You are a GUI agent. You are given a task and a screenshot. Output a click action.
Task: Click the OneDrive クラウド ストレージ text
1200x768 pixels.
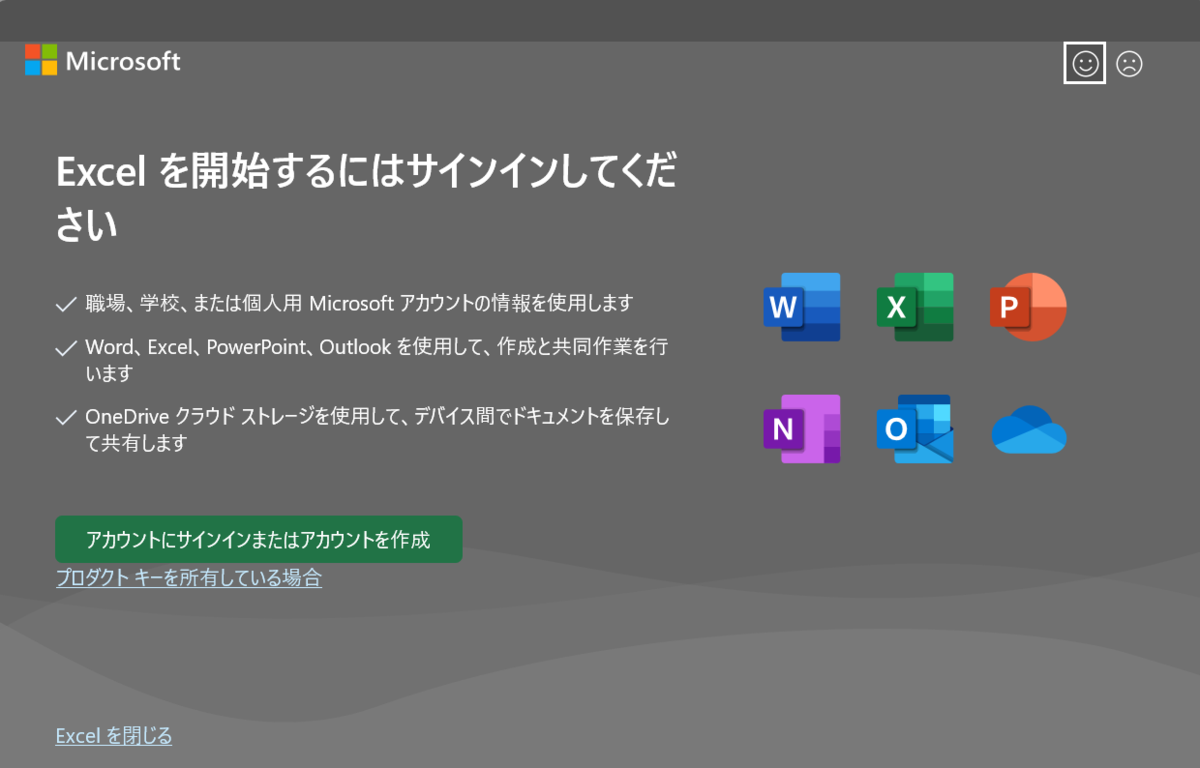[x=377, y=430]
